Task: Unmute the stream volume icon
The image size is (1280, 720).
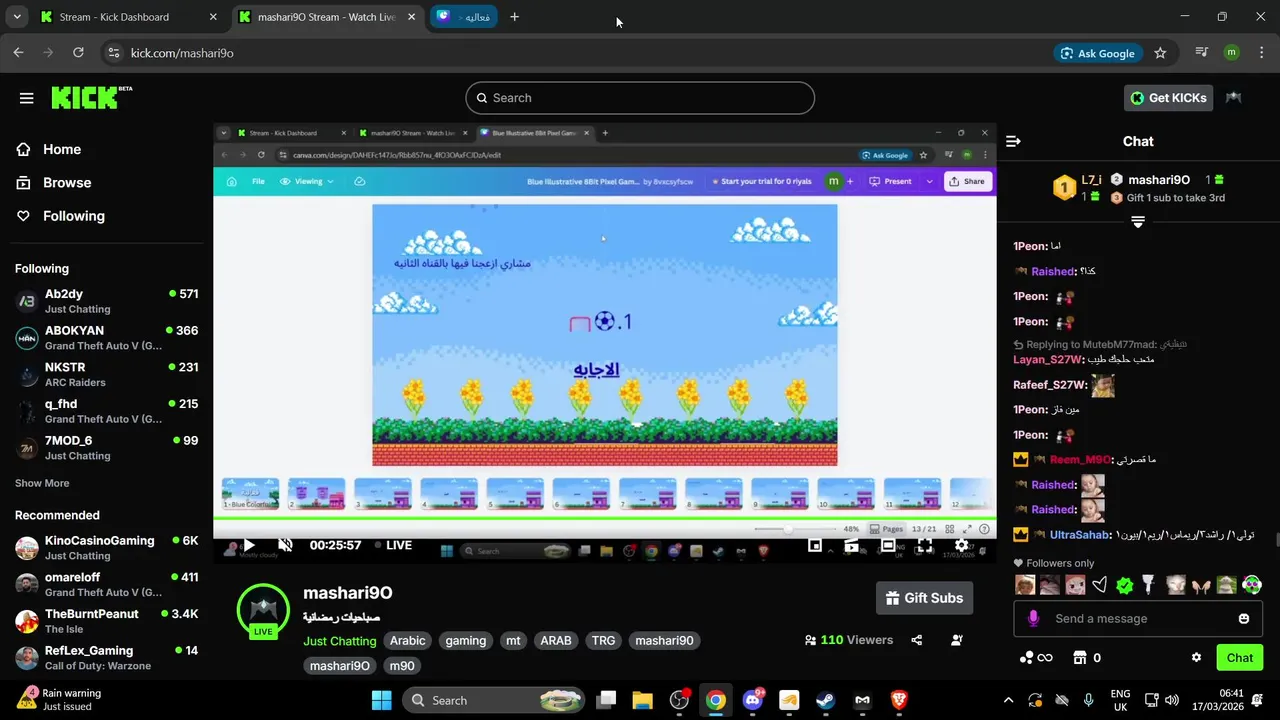Action: [x=285, y=545]
